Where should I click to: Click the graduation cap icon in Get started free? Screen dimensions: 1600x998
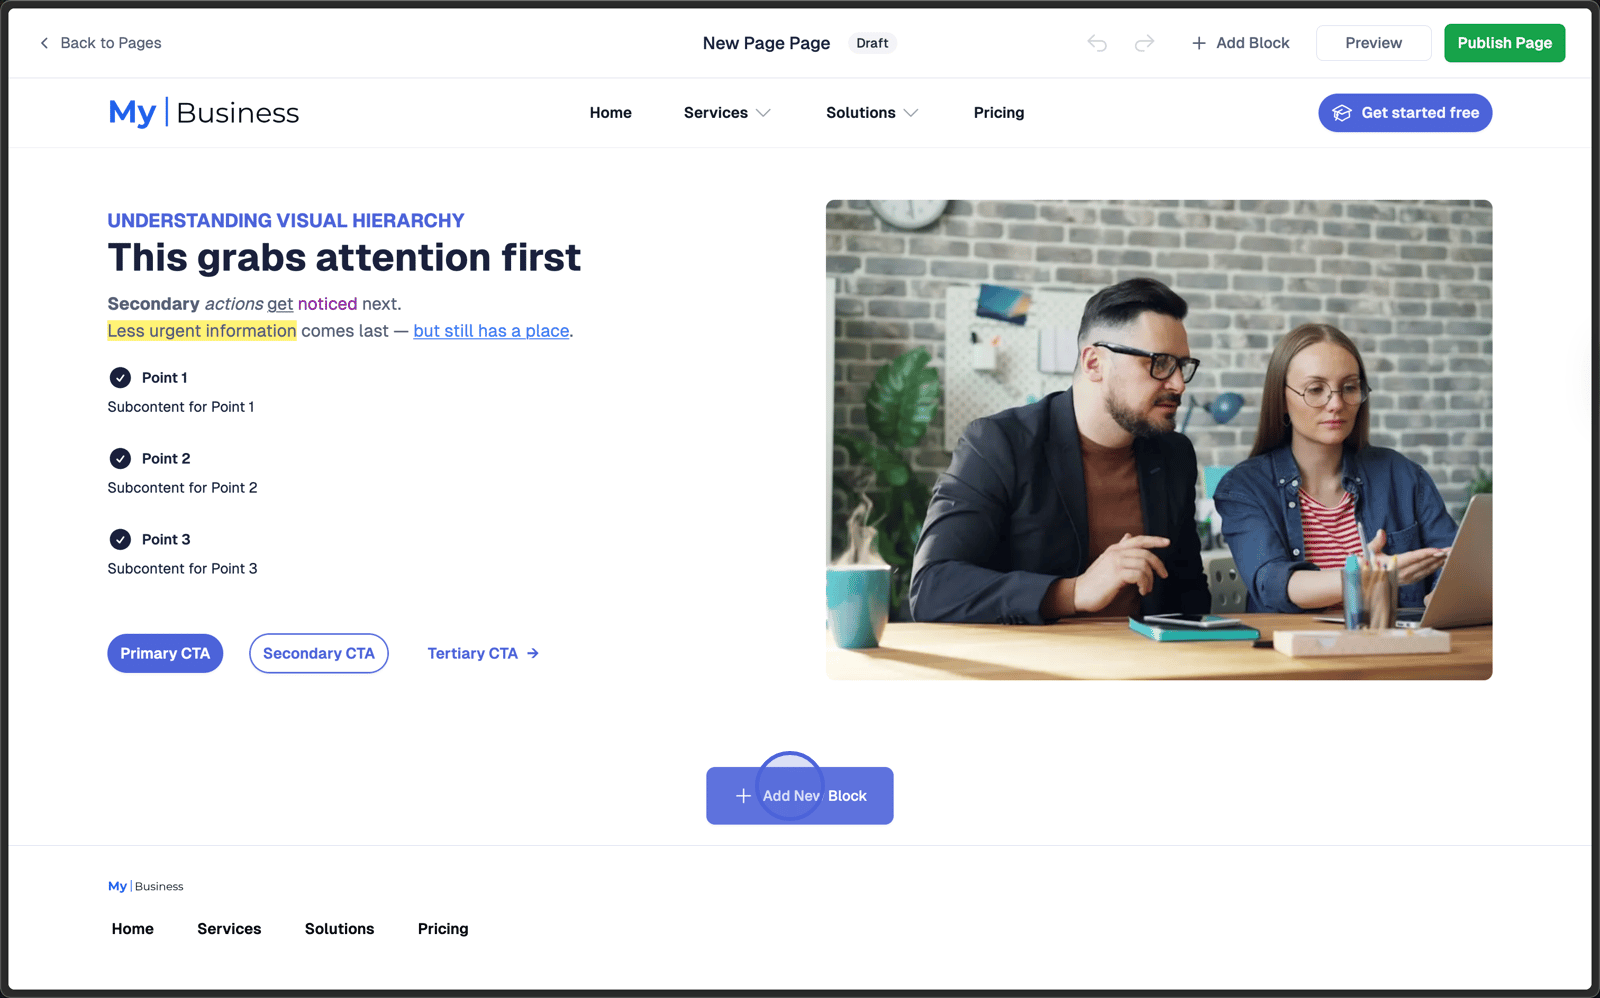[1342, 113]
